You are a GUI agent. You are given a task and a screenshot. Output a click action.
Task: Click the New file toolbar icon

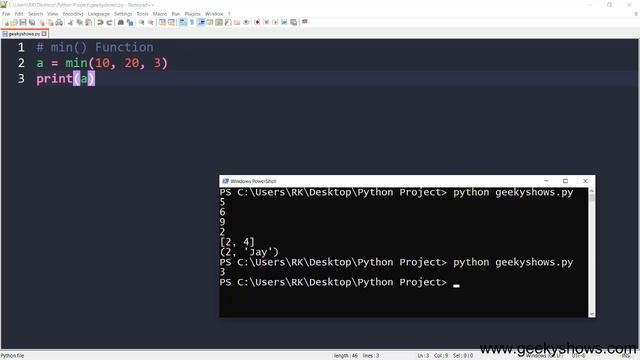[6, 22]
